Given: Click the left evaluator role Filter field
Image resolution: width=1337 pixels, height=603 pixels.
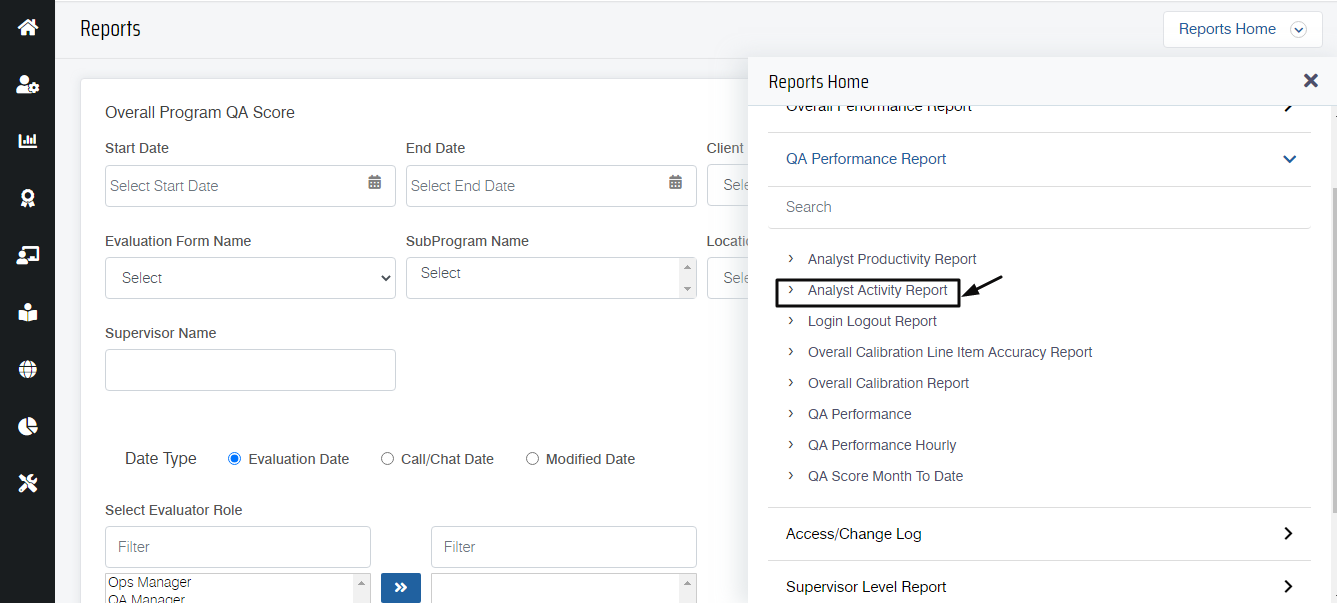Looking at the screenshot, I should tap(238, 547).
